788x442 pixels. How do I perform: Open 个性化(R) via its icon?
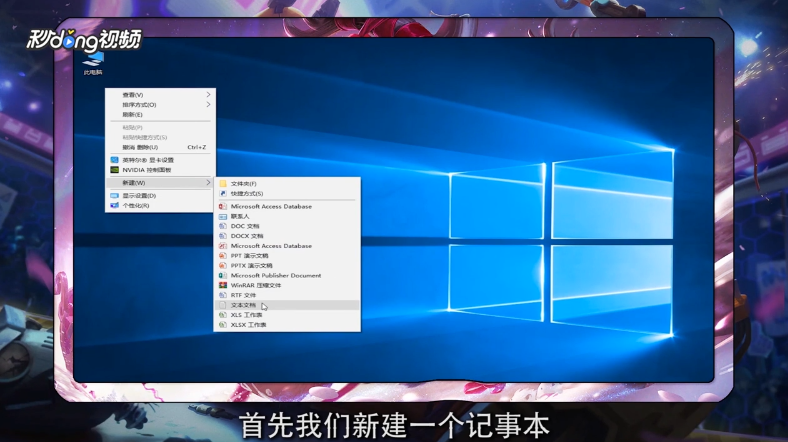115,205
